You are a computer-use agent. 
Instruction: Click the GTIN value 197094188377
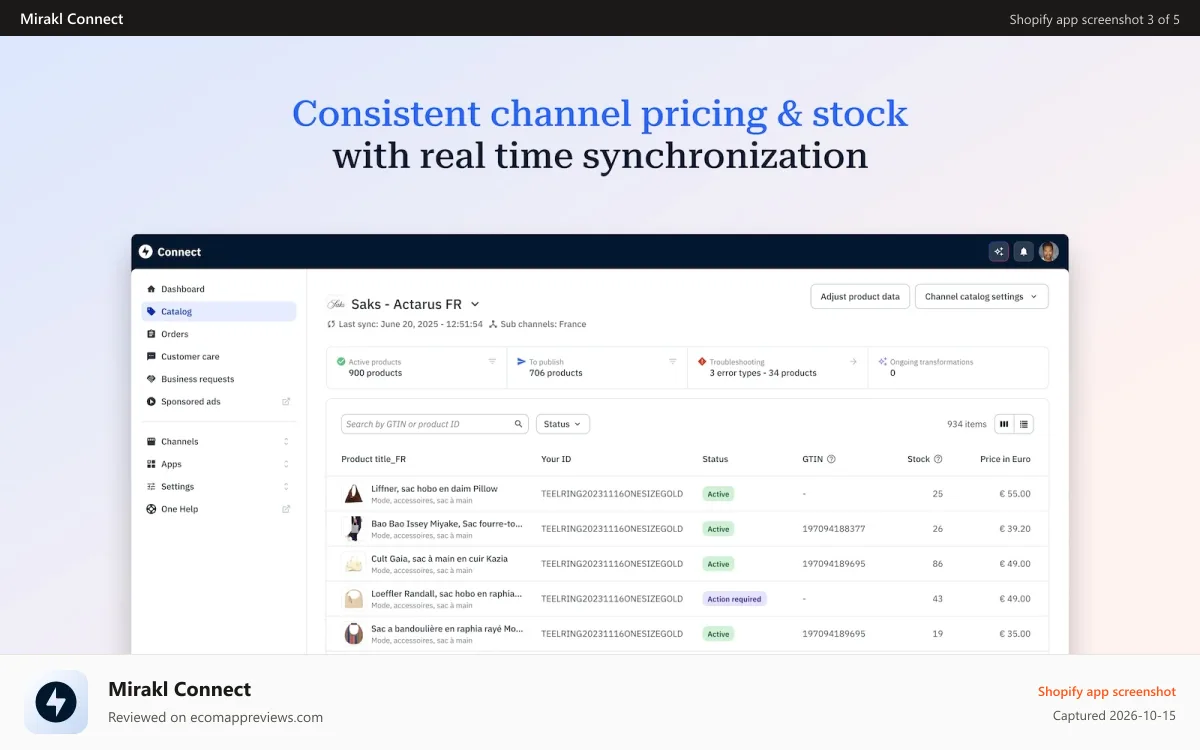tap(834, 529)
